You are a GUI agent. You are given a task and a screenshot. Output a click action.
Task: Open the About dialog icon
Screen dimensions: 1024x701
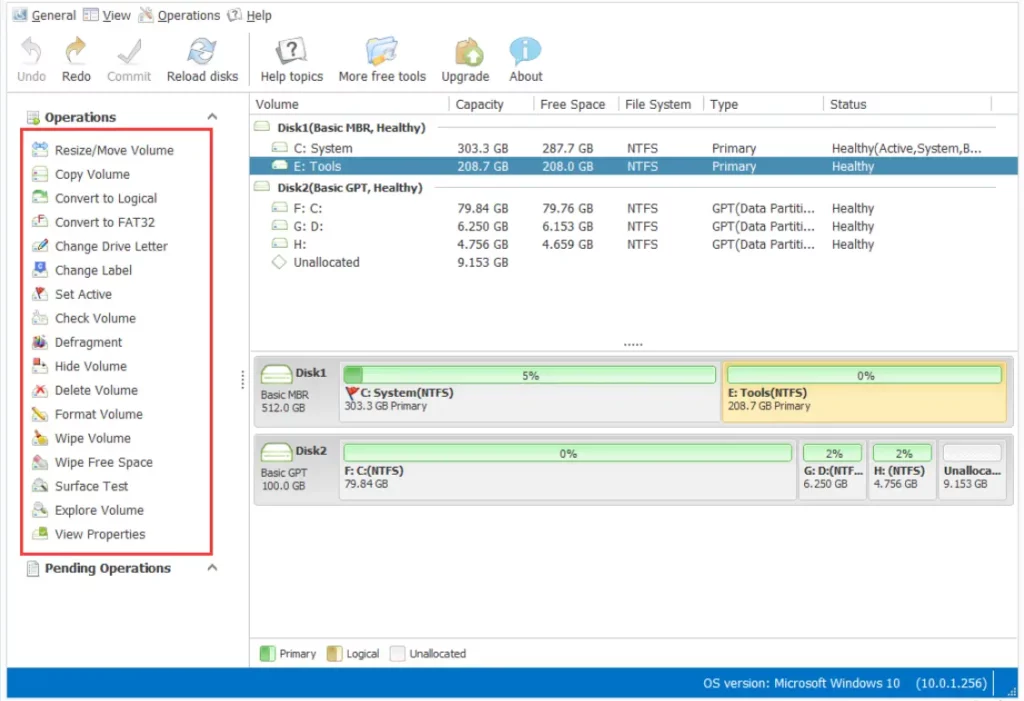point(525,53)
